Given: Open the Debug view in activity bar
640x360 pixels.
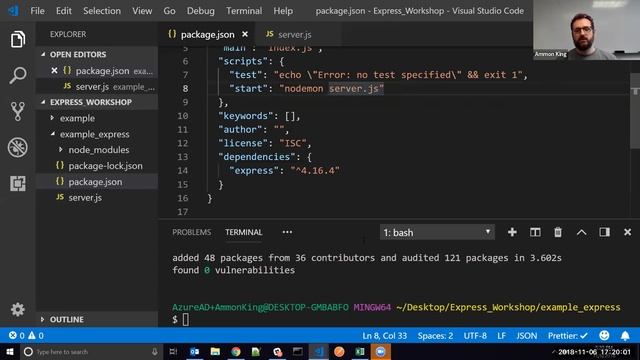Looking at the screenshot, I should (18, 147).
